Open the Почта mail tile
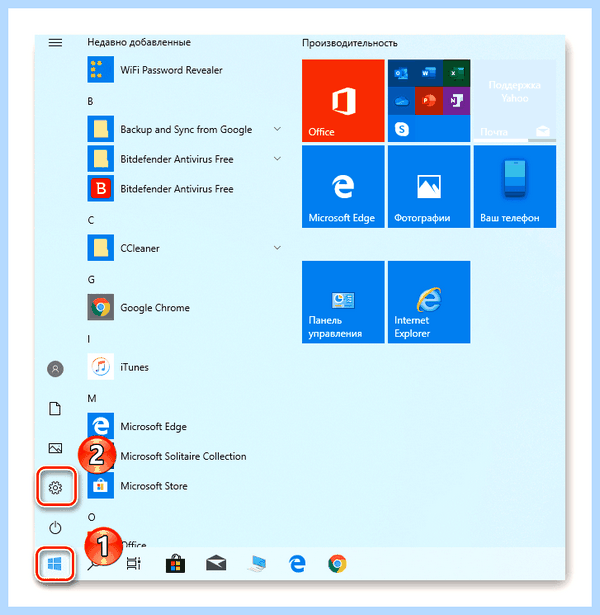The image size is (600, 615). point(515,100)
